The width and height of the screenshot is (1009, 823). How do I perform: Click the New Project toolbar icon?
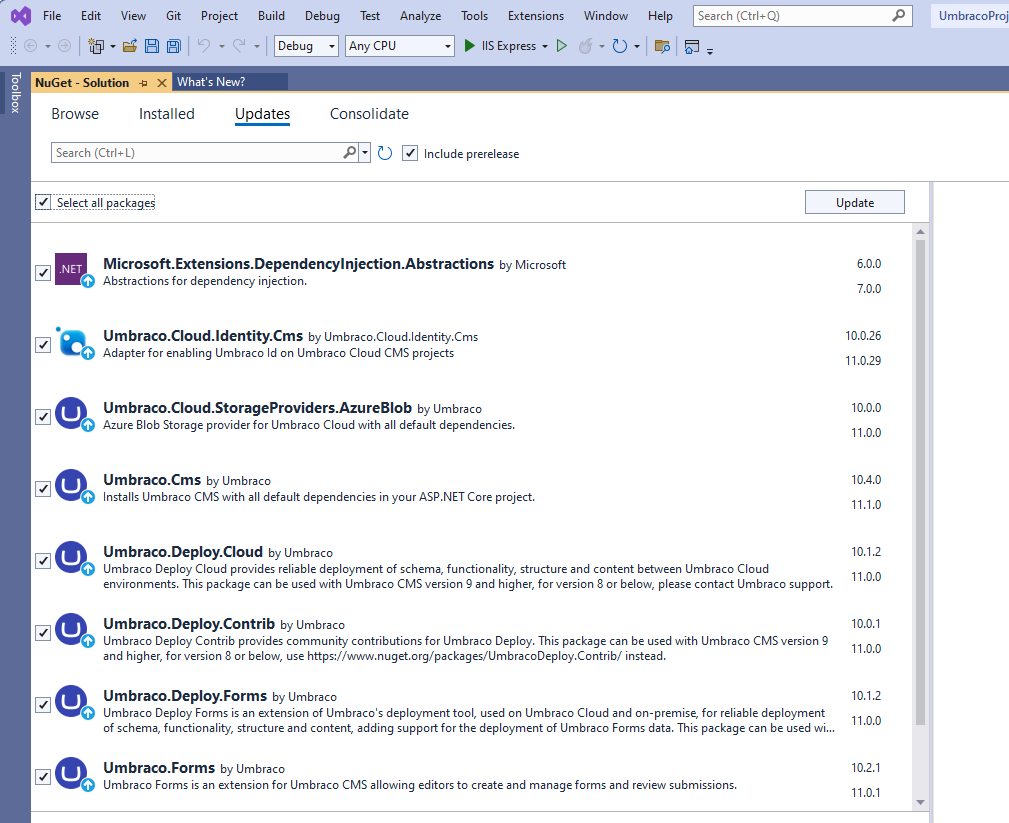[97, 46]
